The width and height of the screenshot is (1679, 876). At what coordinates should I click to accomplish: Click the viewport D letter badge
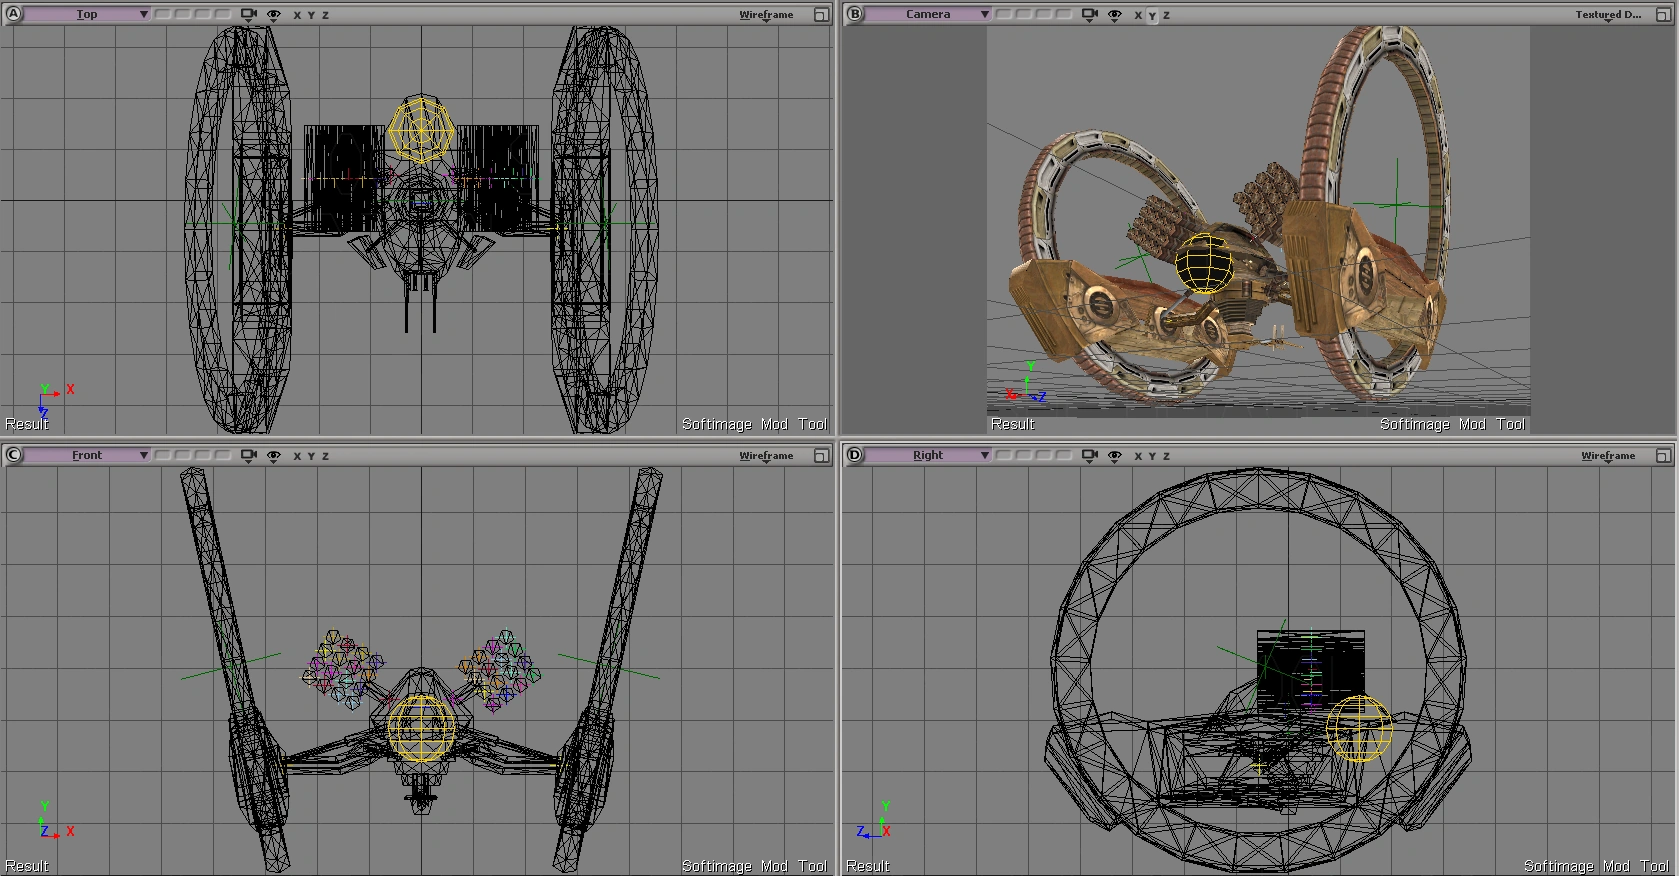click(x=854, y=455)
